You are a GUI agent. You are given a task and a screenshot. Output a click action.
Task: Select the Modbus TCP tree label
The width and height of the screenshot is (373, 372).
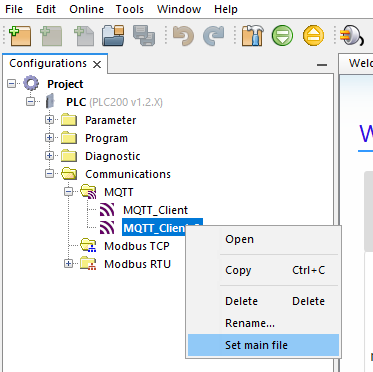[137, 246]
